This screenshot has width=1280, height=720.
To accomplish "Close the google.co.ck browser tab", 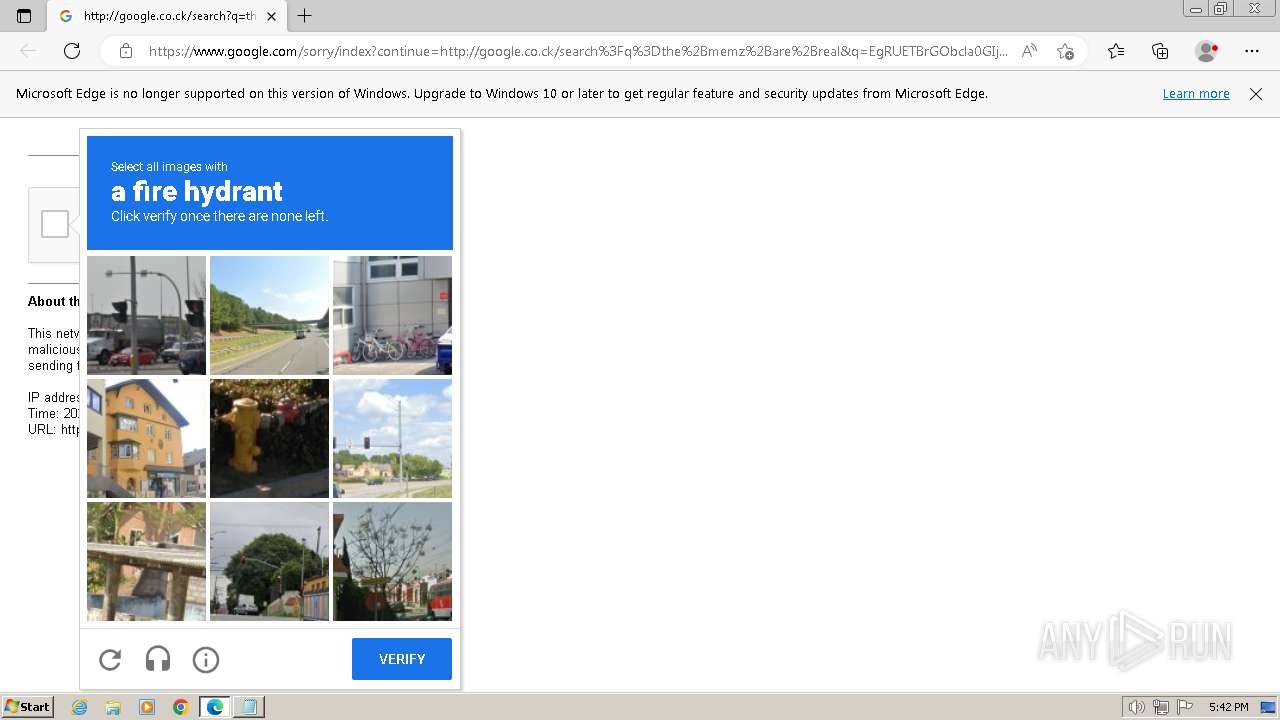I will 271,16.
